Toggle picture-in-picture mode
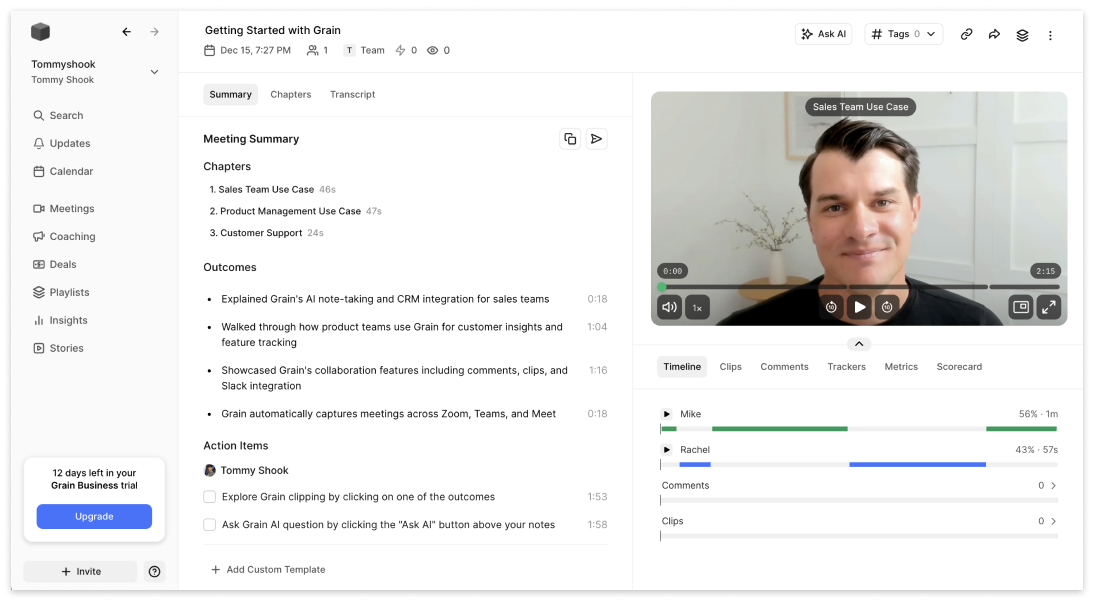The image size is (1102, 608). coord(1020,307)
